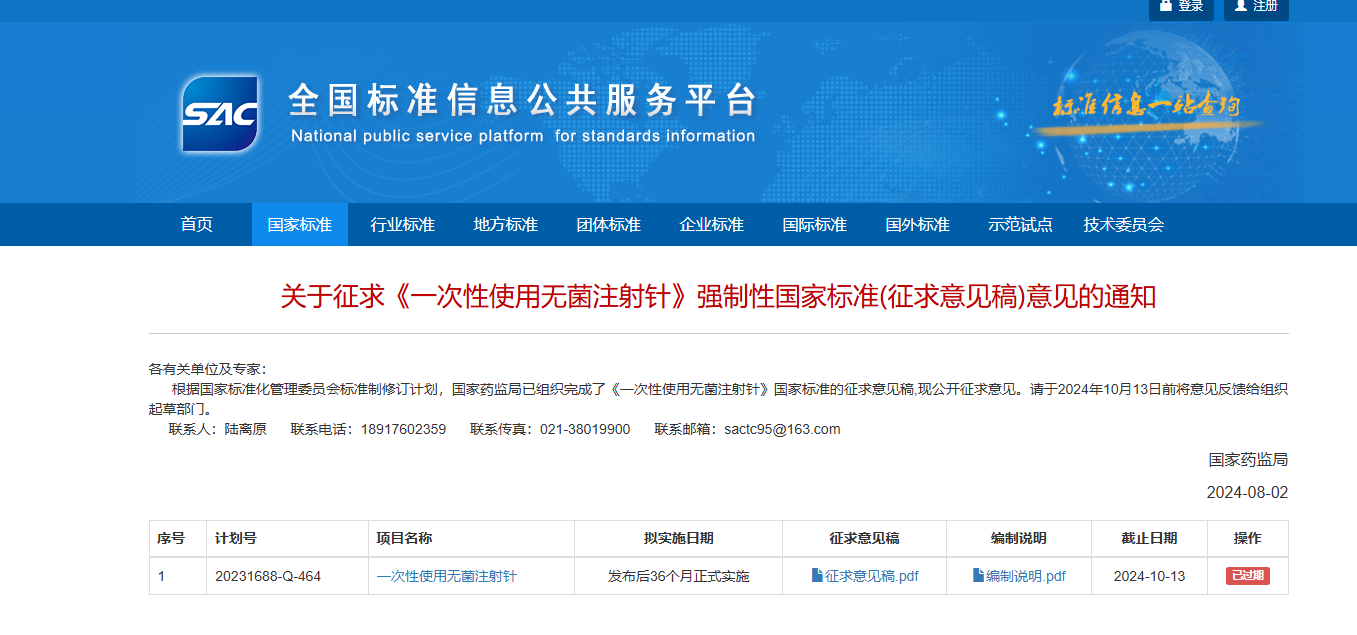
Task: Click the PDF file icon for 征求意见稿
Action: (816, 575)
